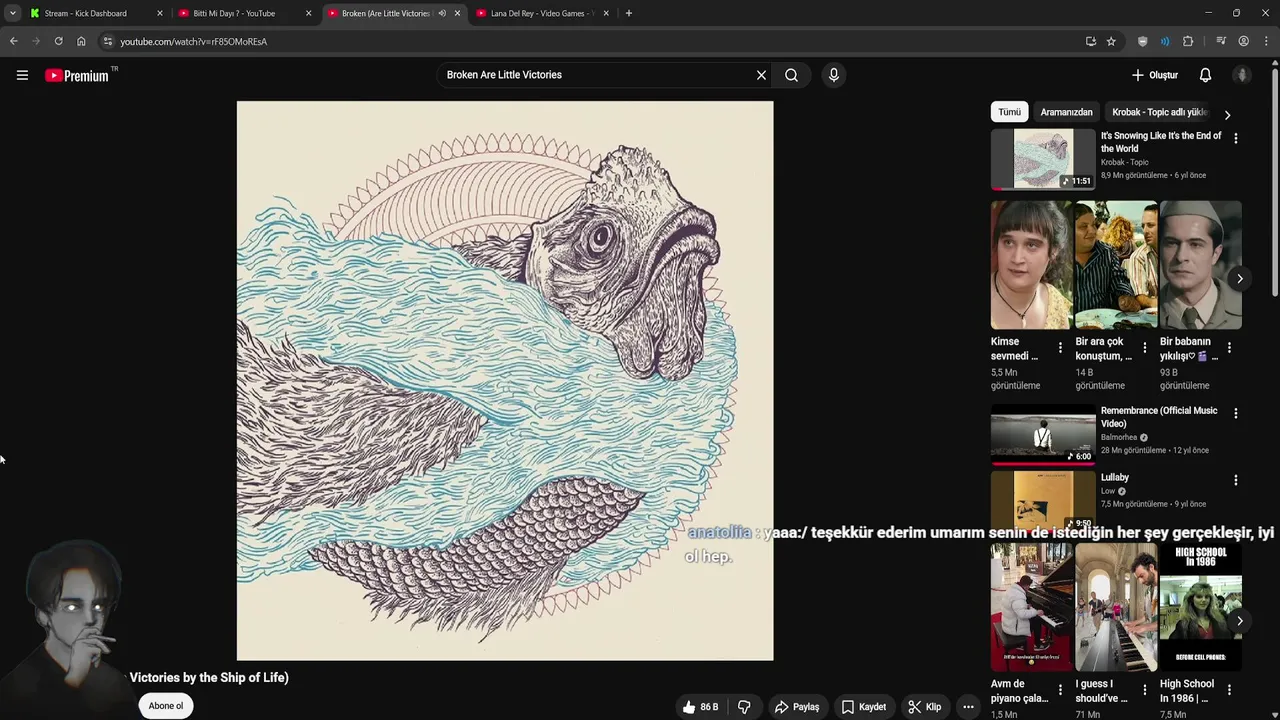Click the install app icon in address bar
This screenshot has height=720, width=1280.
(x=1090, y=41)
